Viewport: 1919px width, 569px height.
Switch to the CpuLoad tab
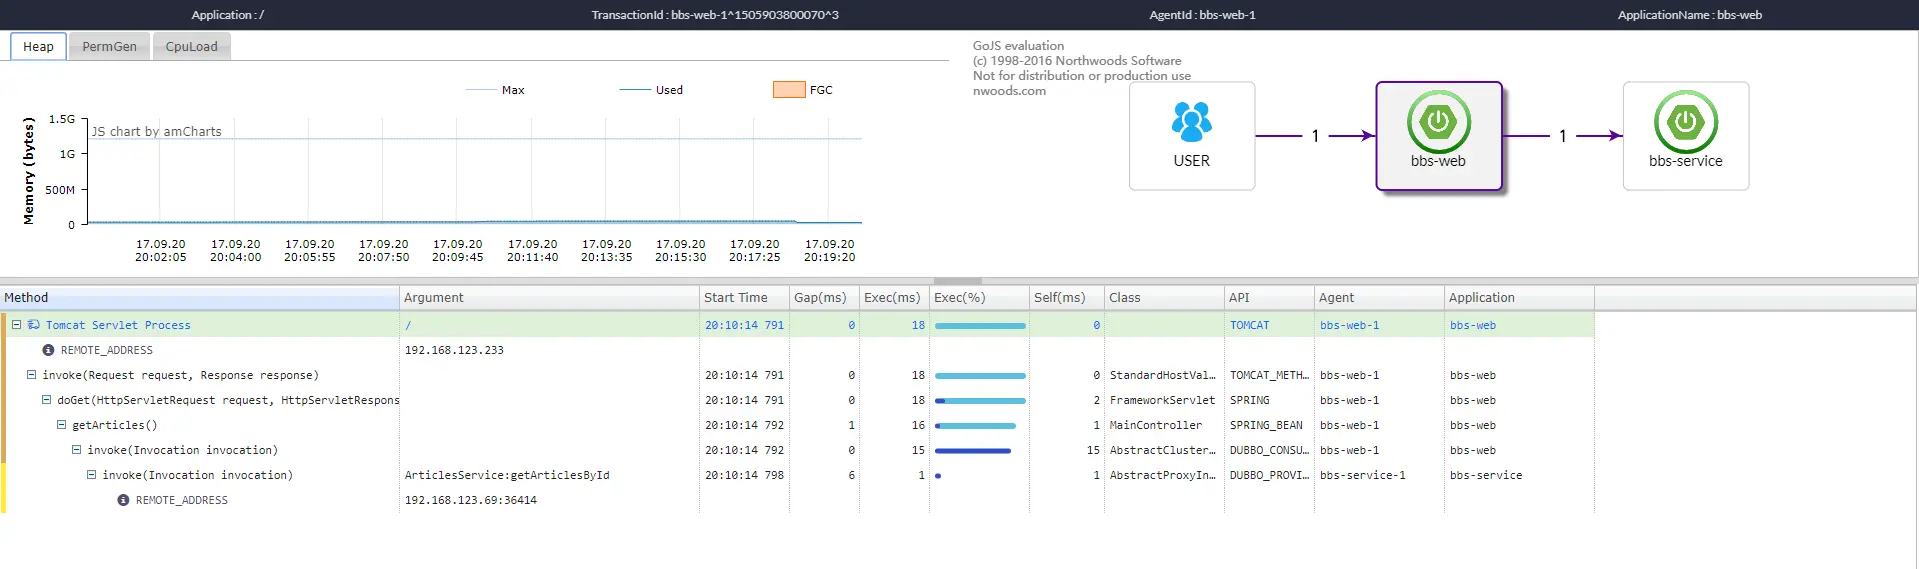point(191,46)
